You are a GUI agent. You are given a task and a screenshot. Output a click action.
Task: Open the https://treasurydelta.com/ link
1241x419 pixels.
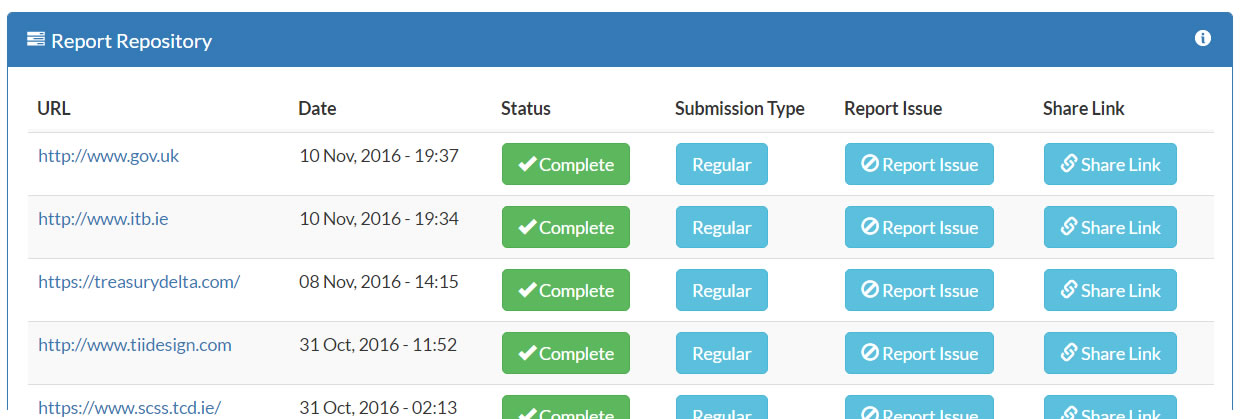[x=139, y=282]
